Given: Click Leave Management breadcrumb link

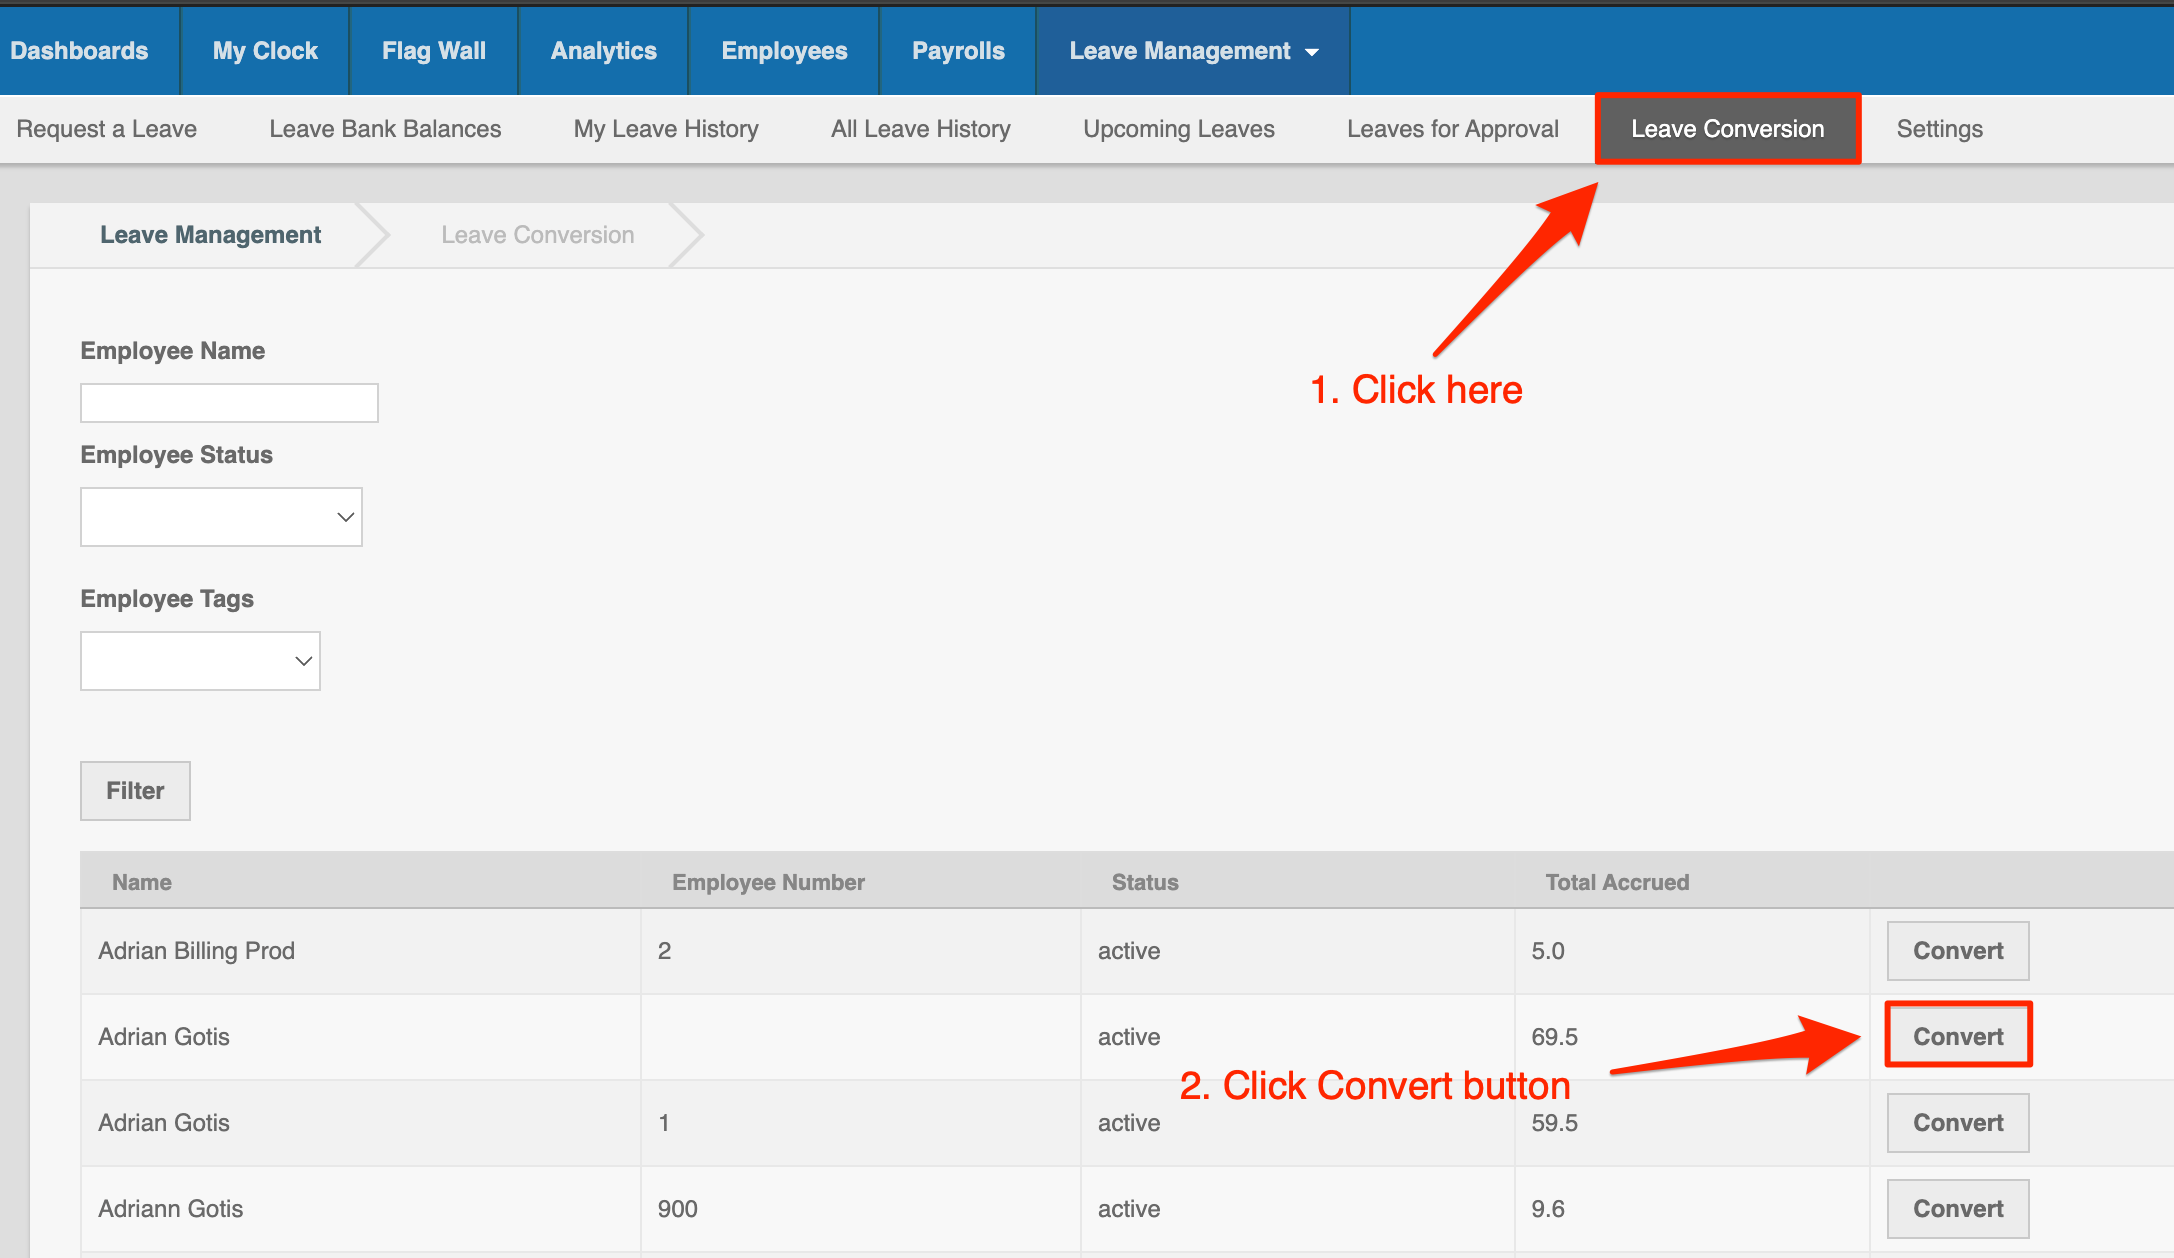Looking at the screenshot, I should coord(210,235).
